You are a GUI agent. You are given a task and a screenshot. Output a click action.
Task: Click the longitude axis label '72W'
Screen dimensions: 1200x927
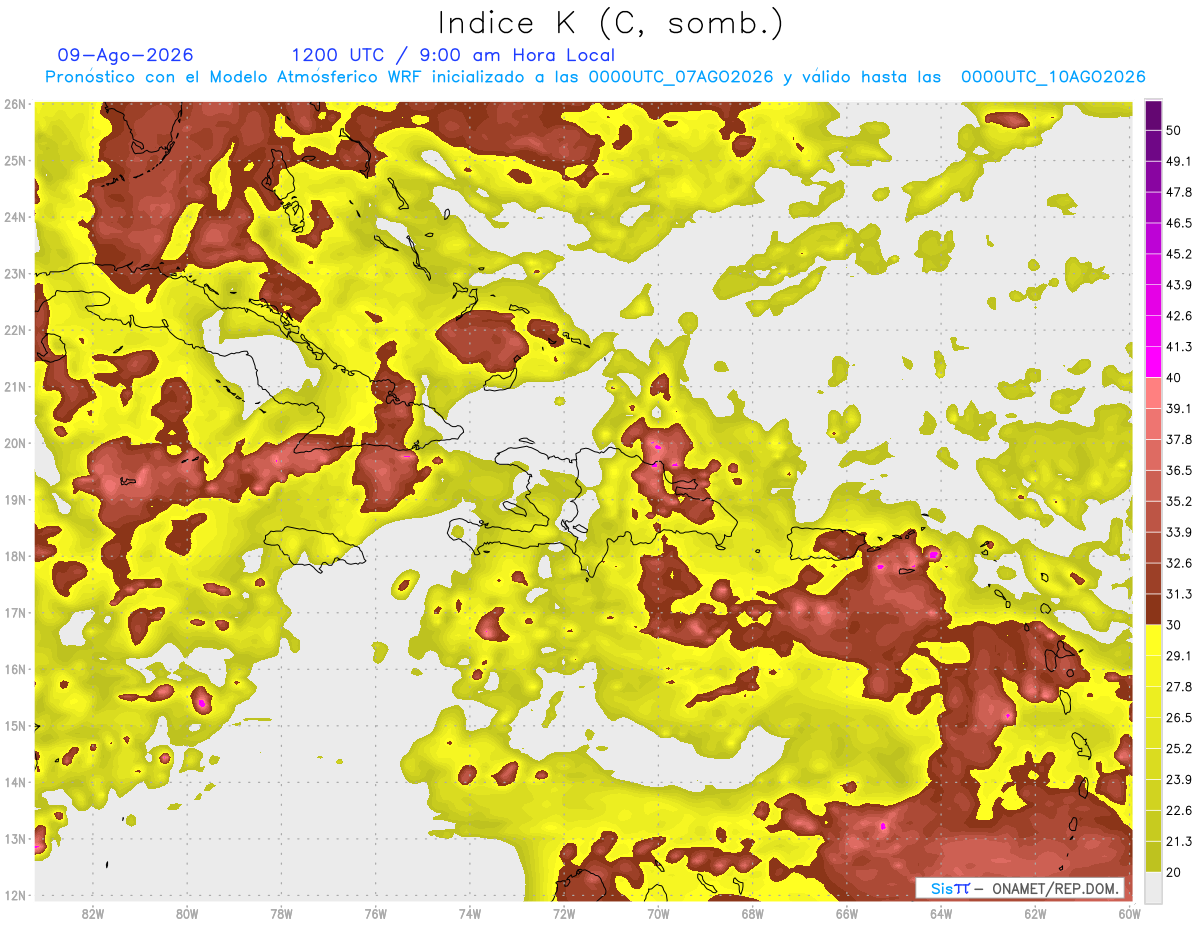[564, 913]
